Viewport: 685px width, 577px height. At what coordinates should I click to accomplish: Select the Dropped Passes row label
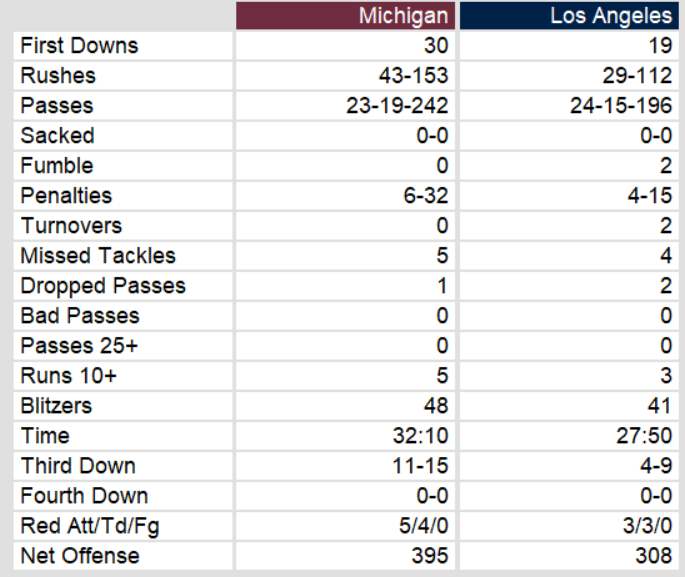pyautogui.click(x=103, y=286)
